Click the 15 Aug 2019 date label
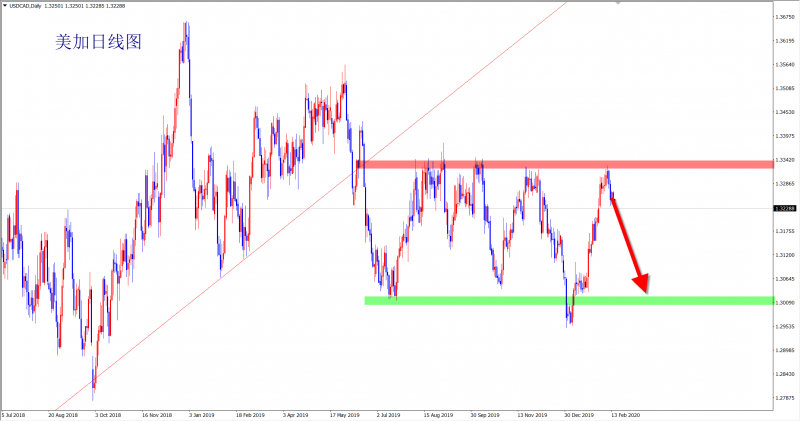The height and width of the screenshot is (421, 800). (x=439, y=413)
